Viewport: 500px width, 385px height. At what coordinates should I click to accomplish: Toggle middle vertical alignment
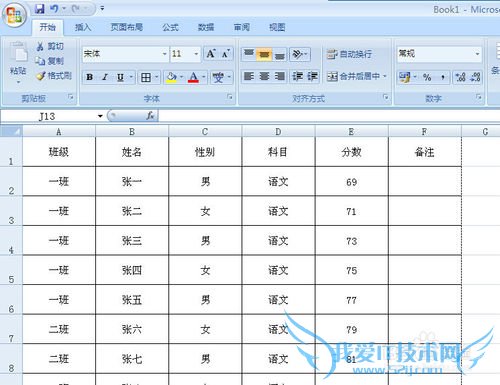point(264,54)
